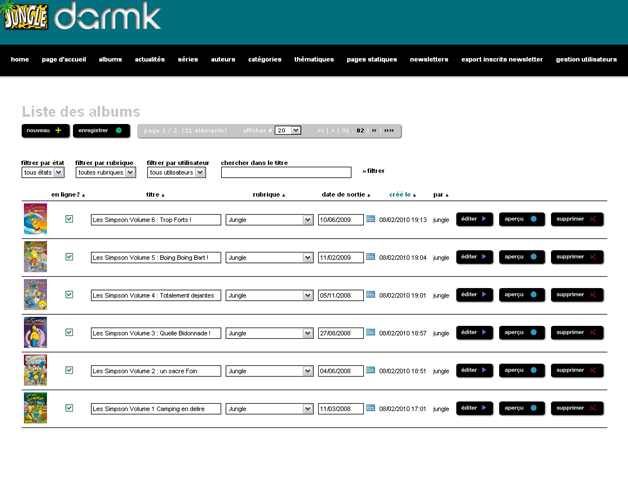Open 'pages statiques' menu item
This screenshot has width=628, height=500.
[x=372, y=59]
